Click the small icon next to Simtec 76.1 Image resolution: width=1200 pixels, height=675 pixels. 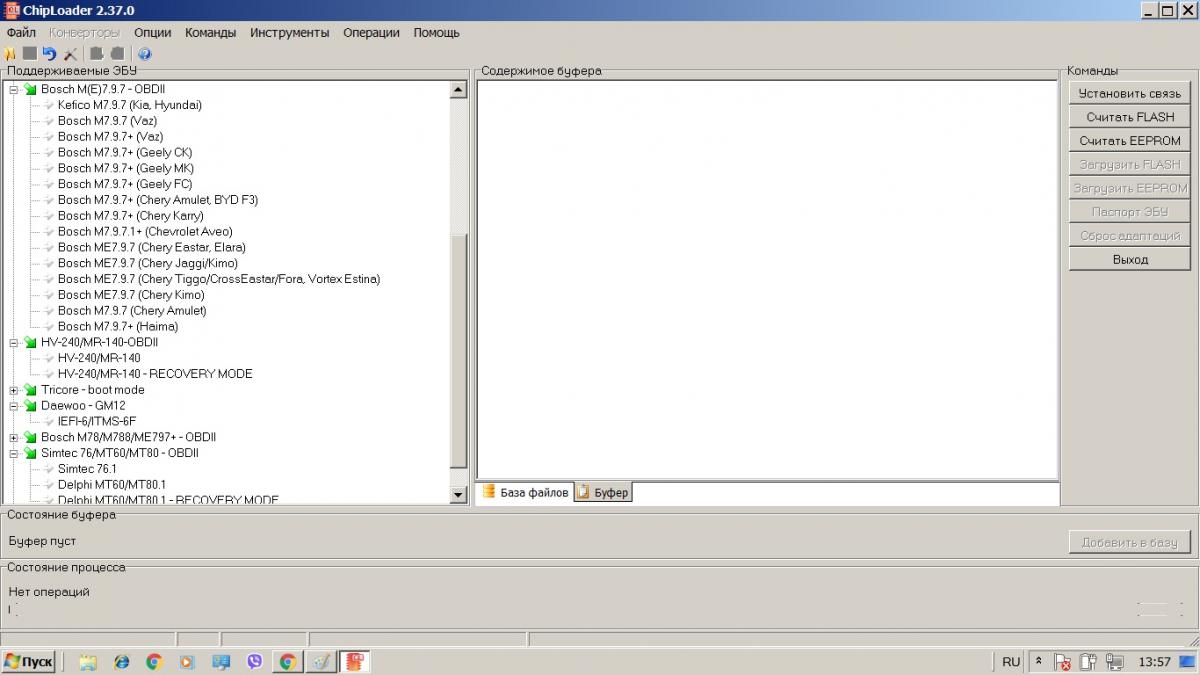coord(47,469)
